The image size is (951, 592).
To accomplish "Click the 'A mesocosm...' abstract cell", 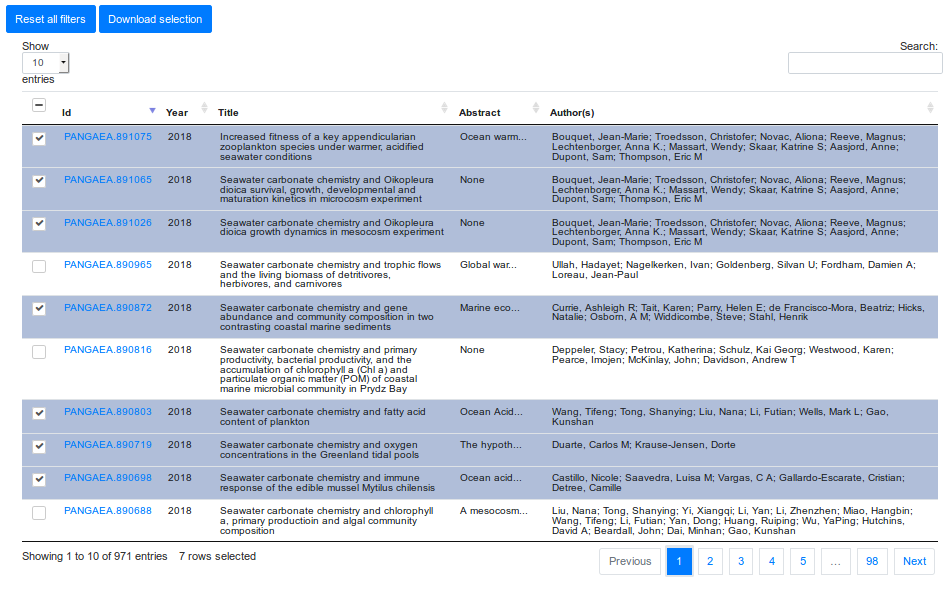I will (494, 511).
